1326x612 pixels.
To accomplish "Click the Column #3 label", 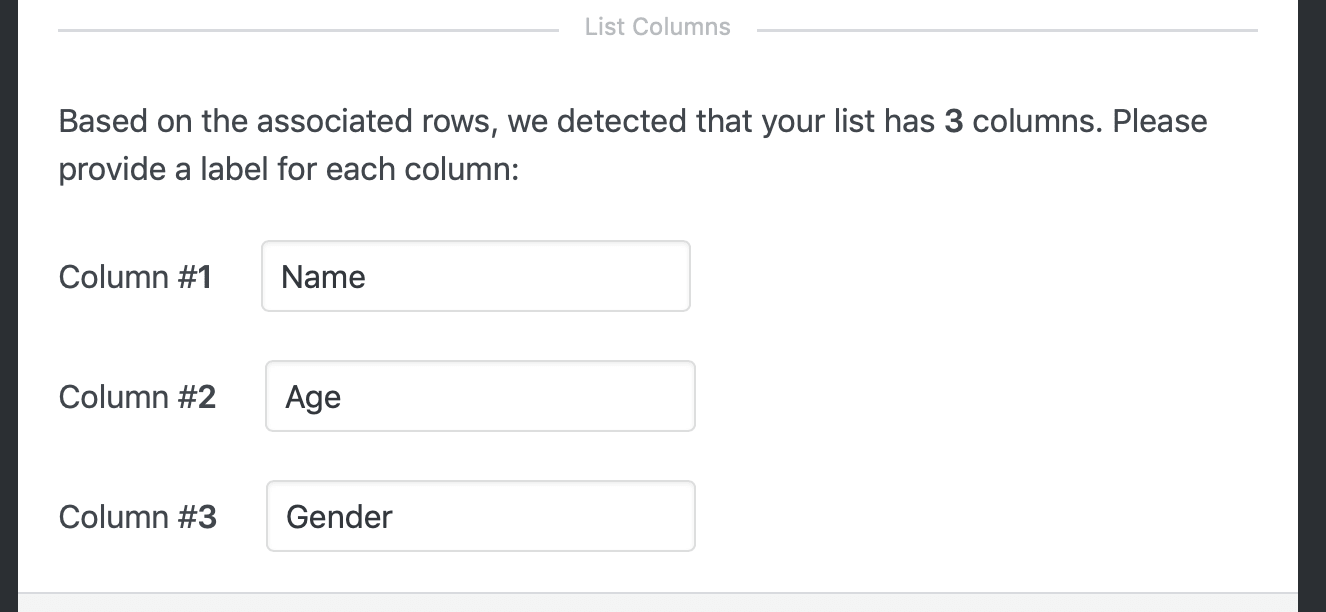I will (136, 517).
